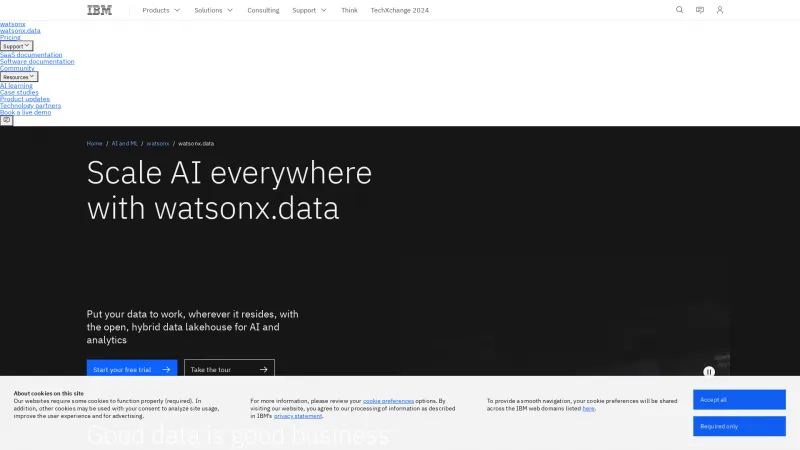Open the watsonx.data link in the left list
The height and width of the screenshot is (450, 800).
(x=20, y=31)
